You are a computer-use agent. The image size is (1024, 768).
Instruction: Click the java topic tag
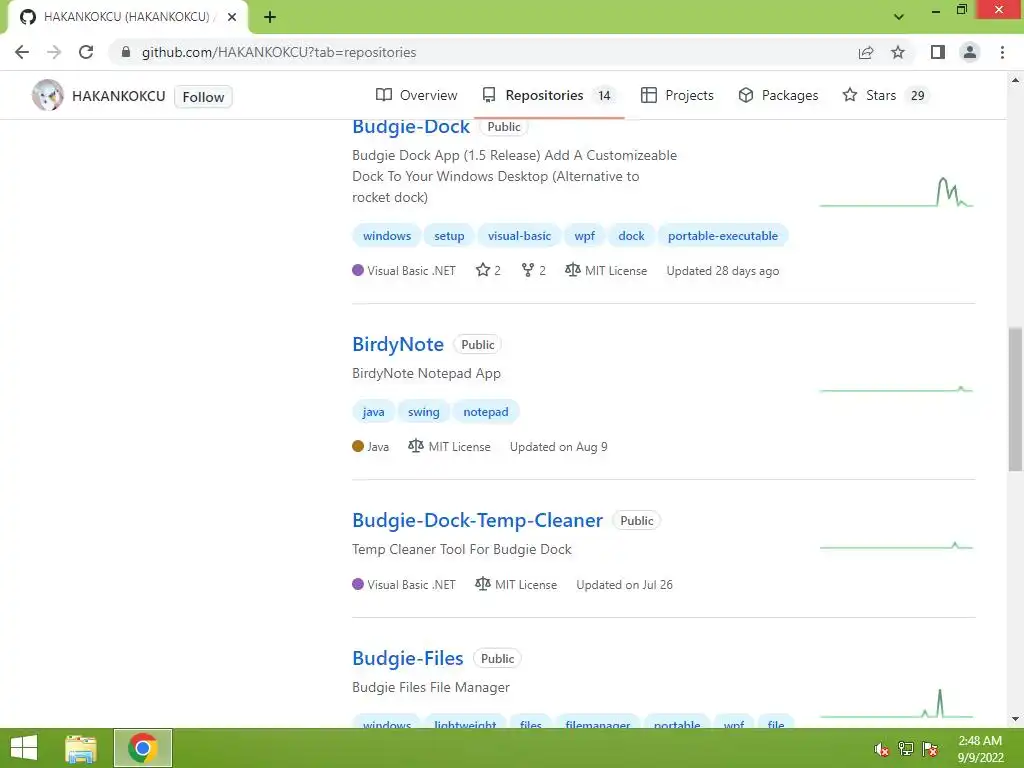coord(374,412)
